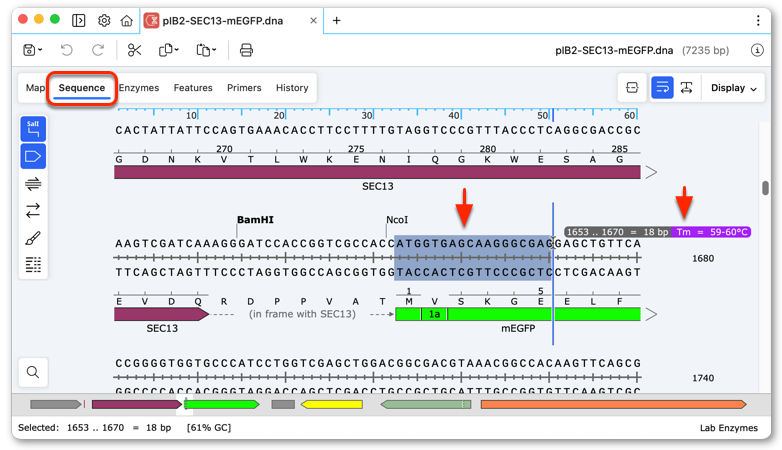Screen dimensions: 782x450
Task: Toggle double-stranded arrows sidebar icon
Action: tap(33, 211)
